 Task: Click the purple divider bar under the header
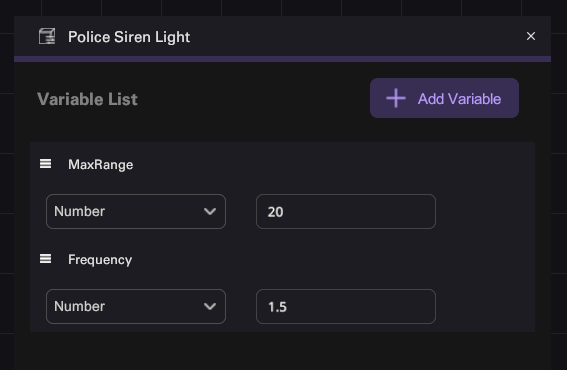tap(282, 59)
